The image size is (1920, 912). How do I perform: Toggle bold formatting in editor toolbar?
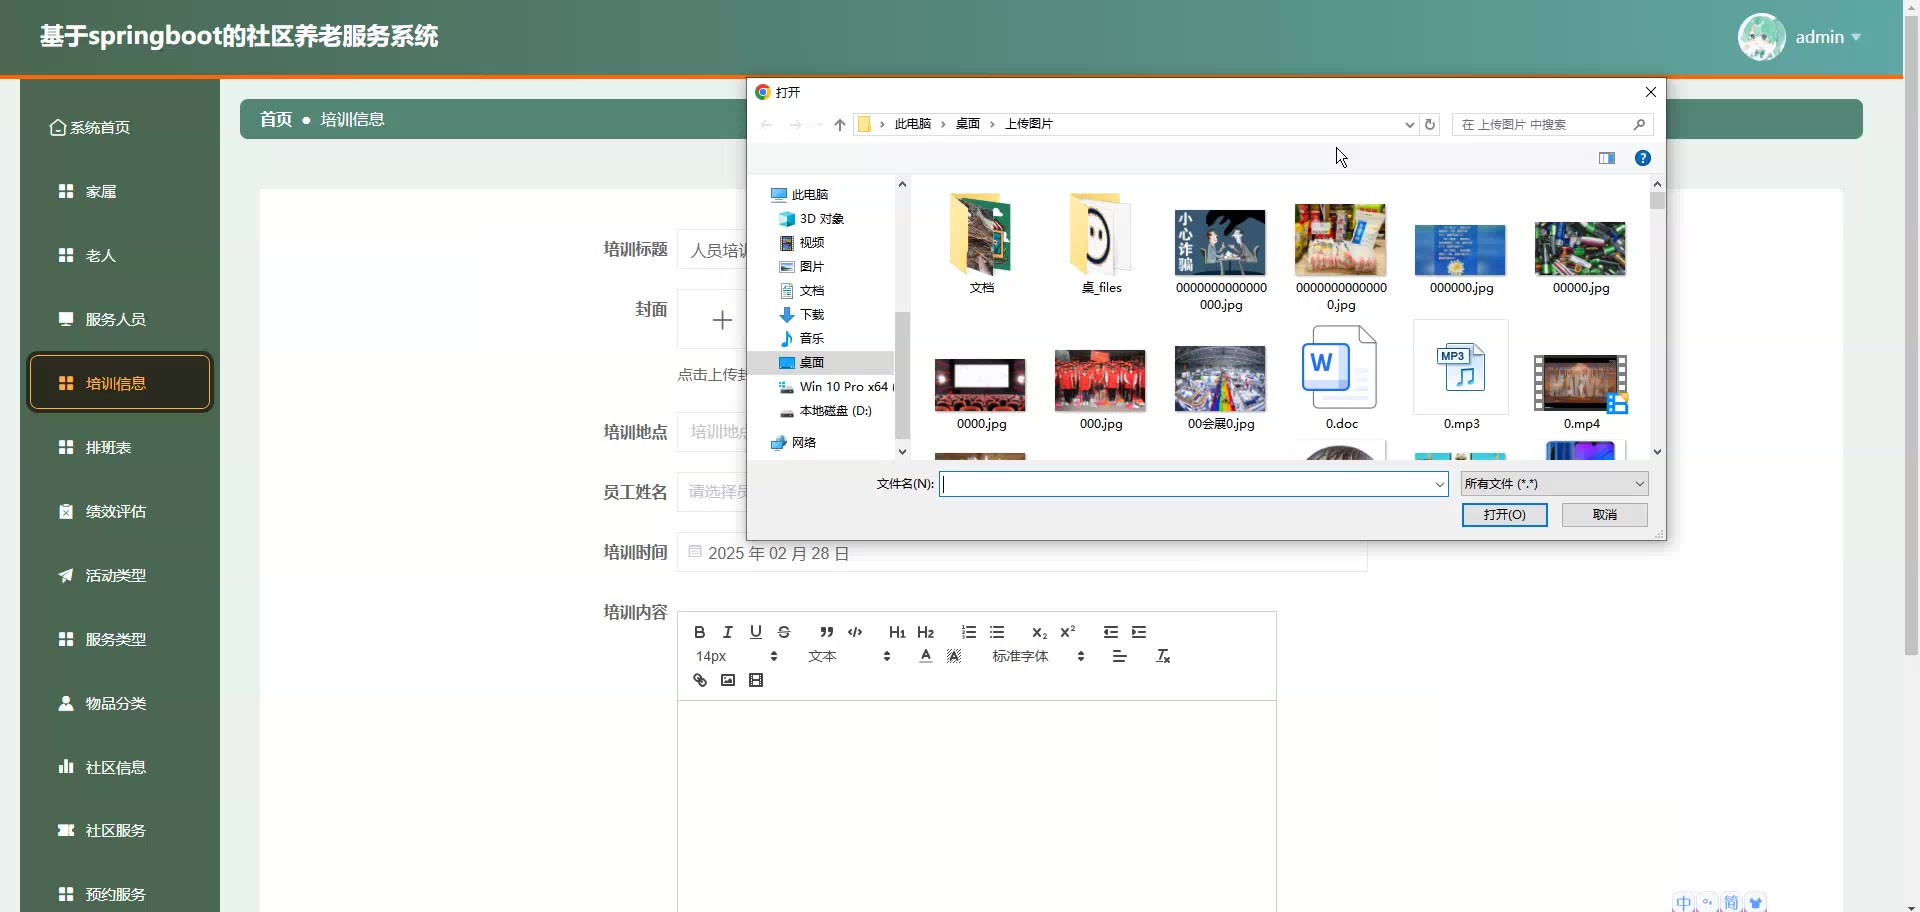(x=699, y=632)
